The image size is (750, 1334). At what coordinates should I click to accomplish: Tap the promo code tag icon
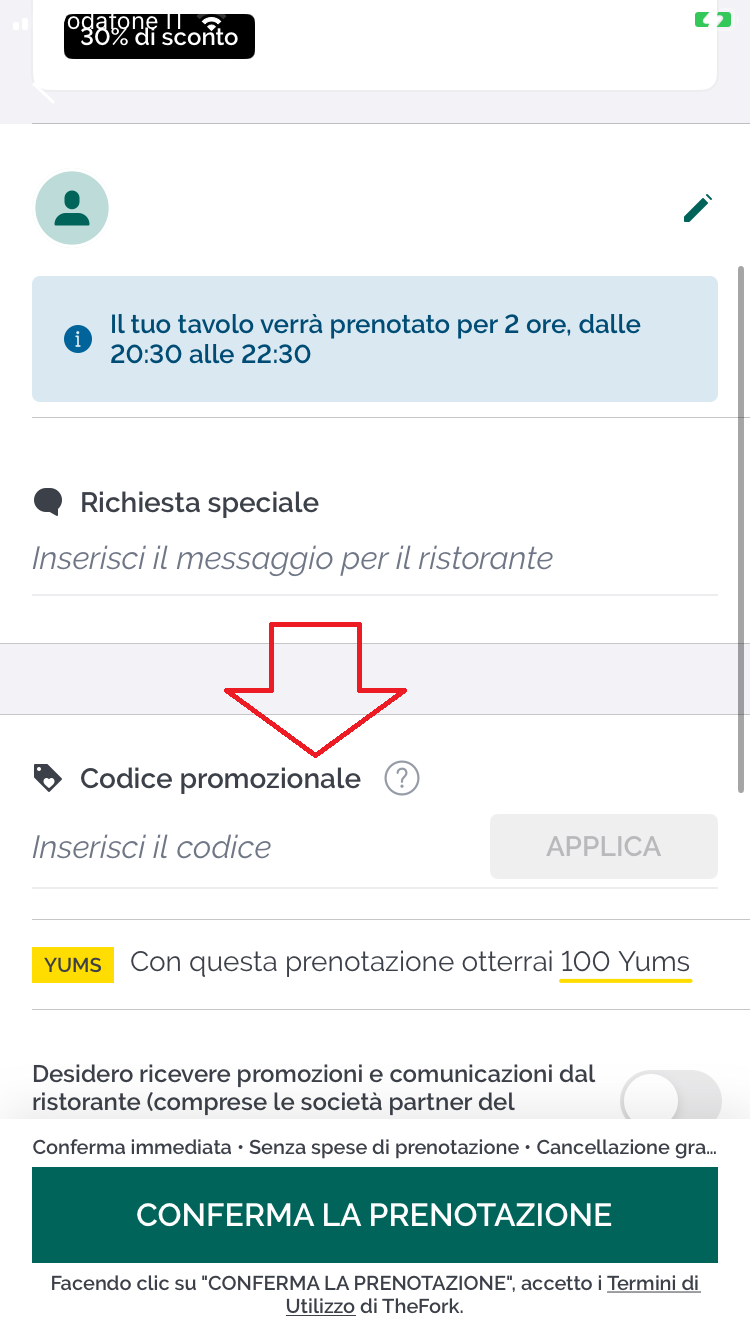click(x=48, y=778)
